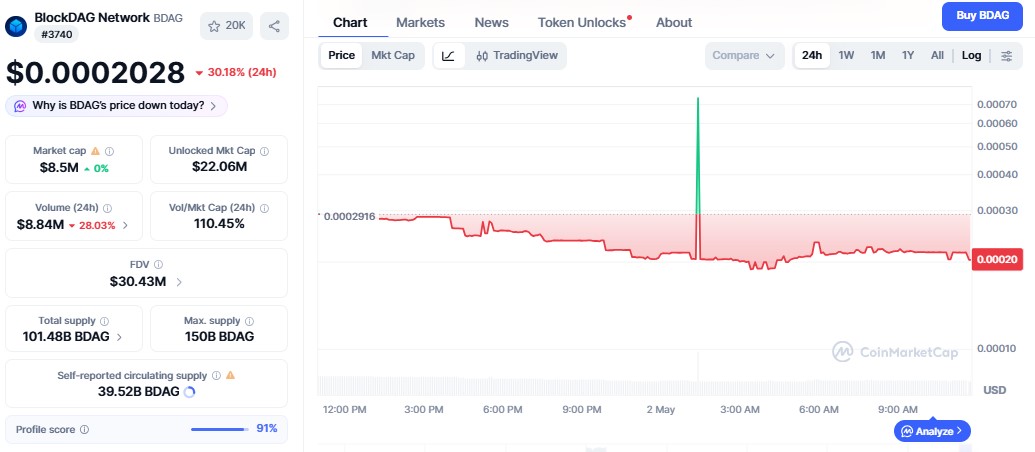The width and height of the screenshot is (1035, 452).
Task: Select 1M time range
Action: point(878,55)
